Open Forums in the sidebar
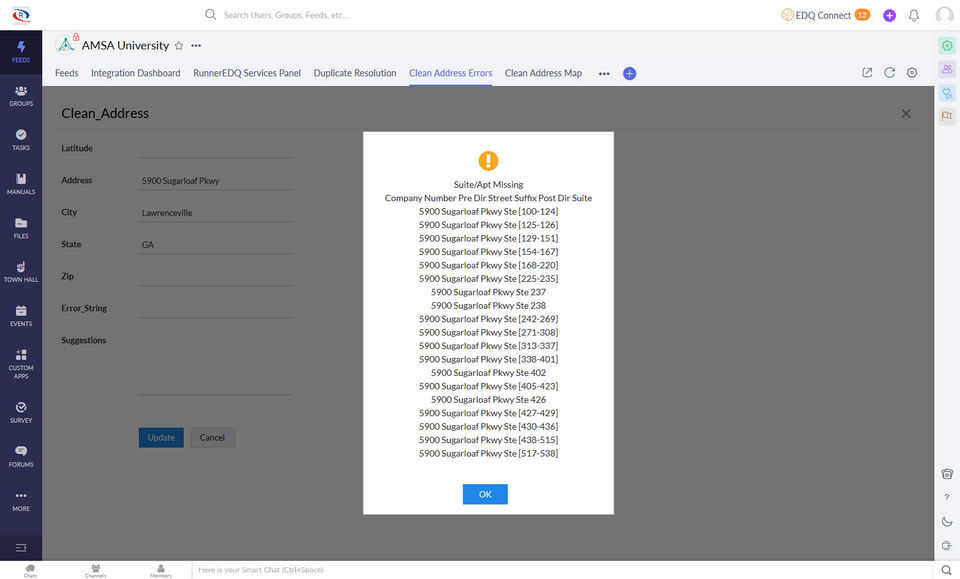Image resolution: width=960 pixels, height=579 pixels. 21,457
